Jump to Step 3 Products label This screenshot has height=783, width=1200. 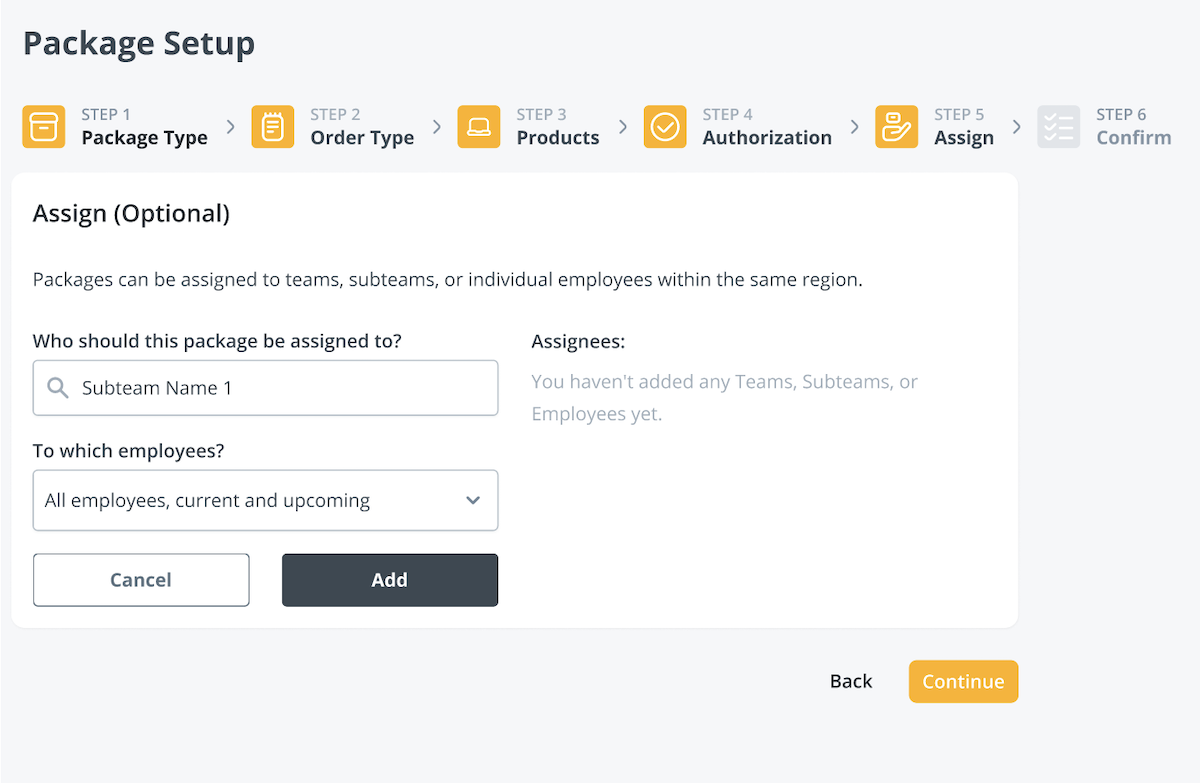pyautogui.click(x=557, y=137)
